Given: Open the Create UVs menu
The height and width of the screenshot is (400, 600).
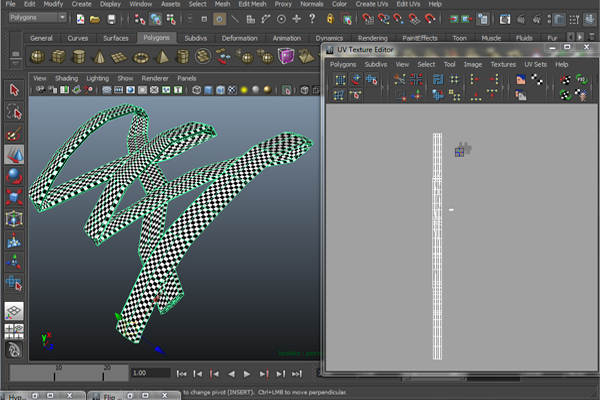Looking at the screenshot, I should 372,4.
